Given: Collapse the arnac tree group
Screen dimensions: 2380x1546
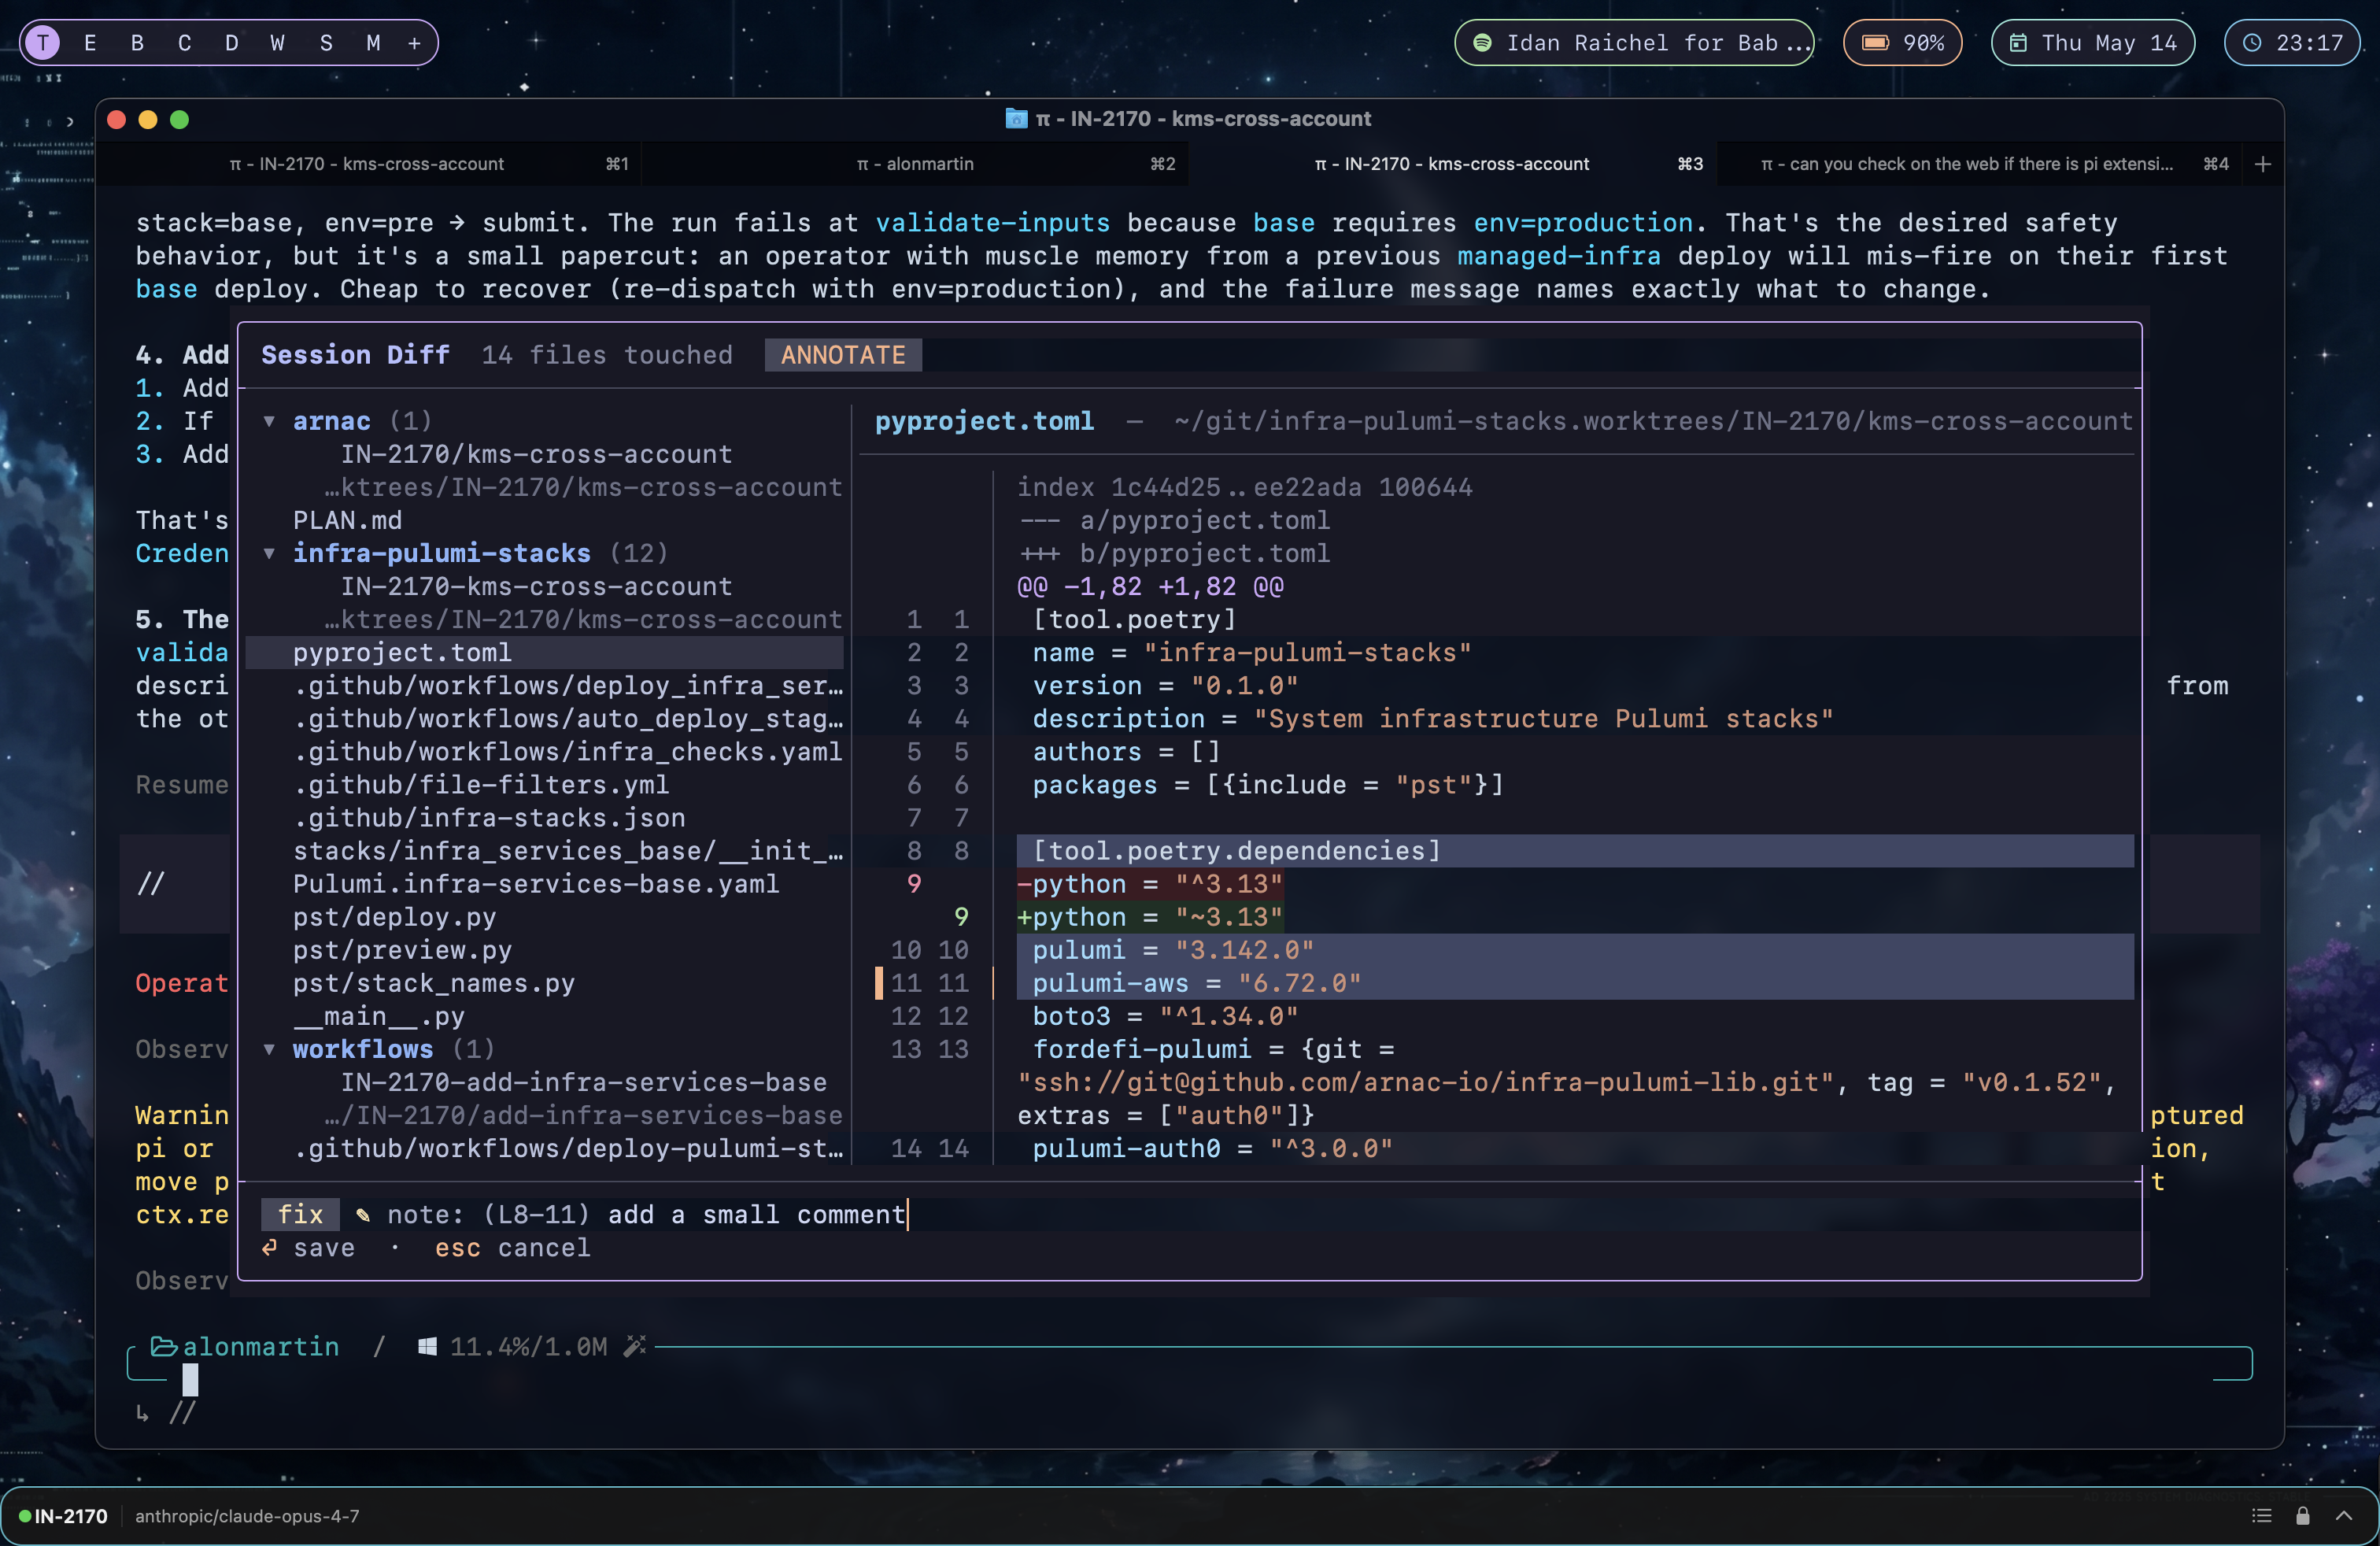Looking at the screenshot, I should [269, 421].
